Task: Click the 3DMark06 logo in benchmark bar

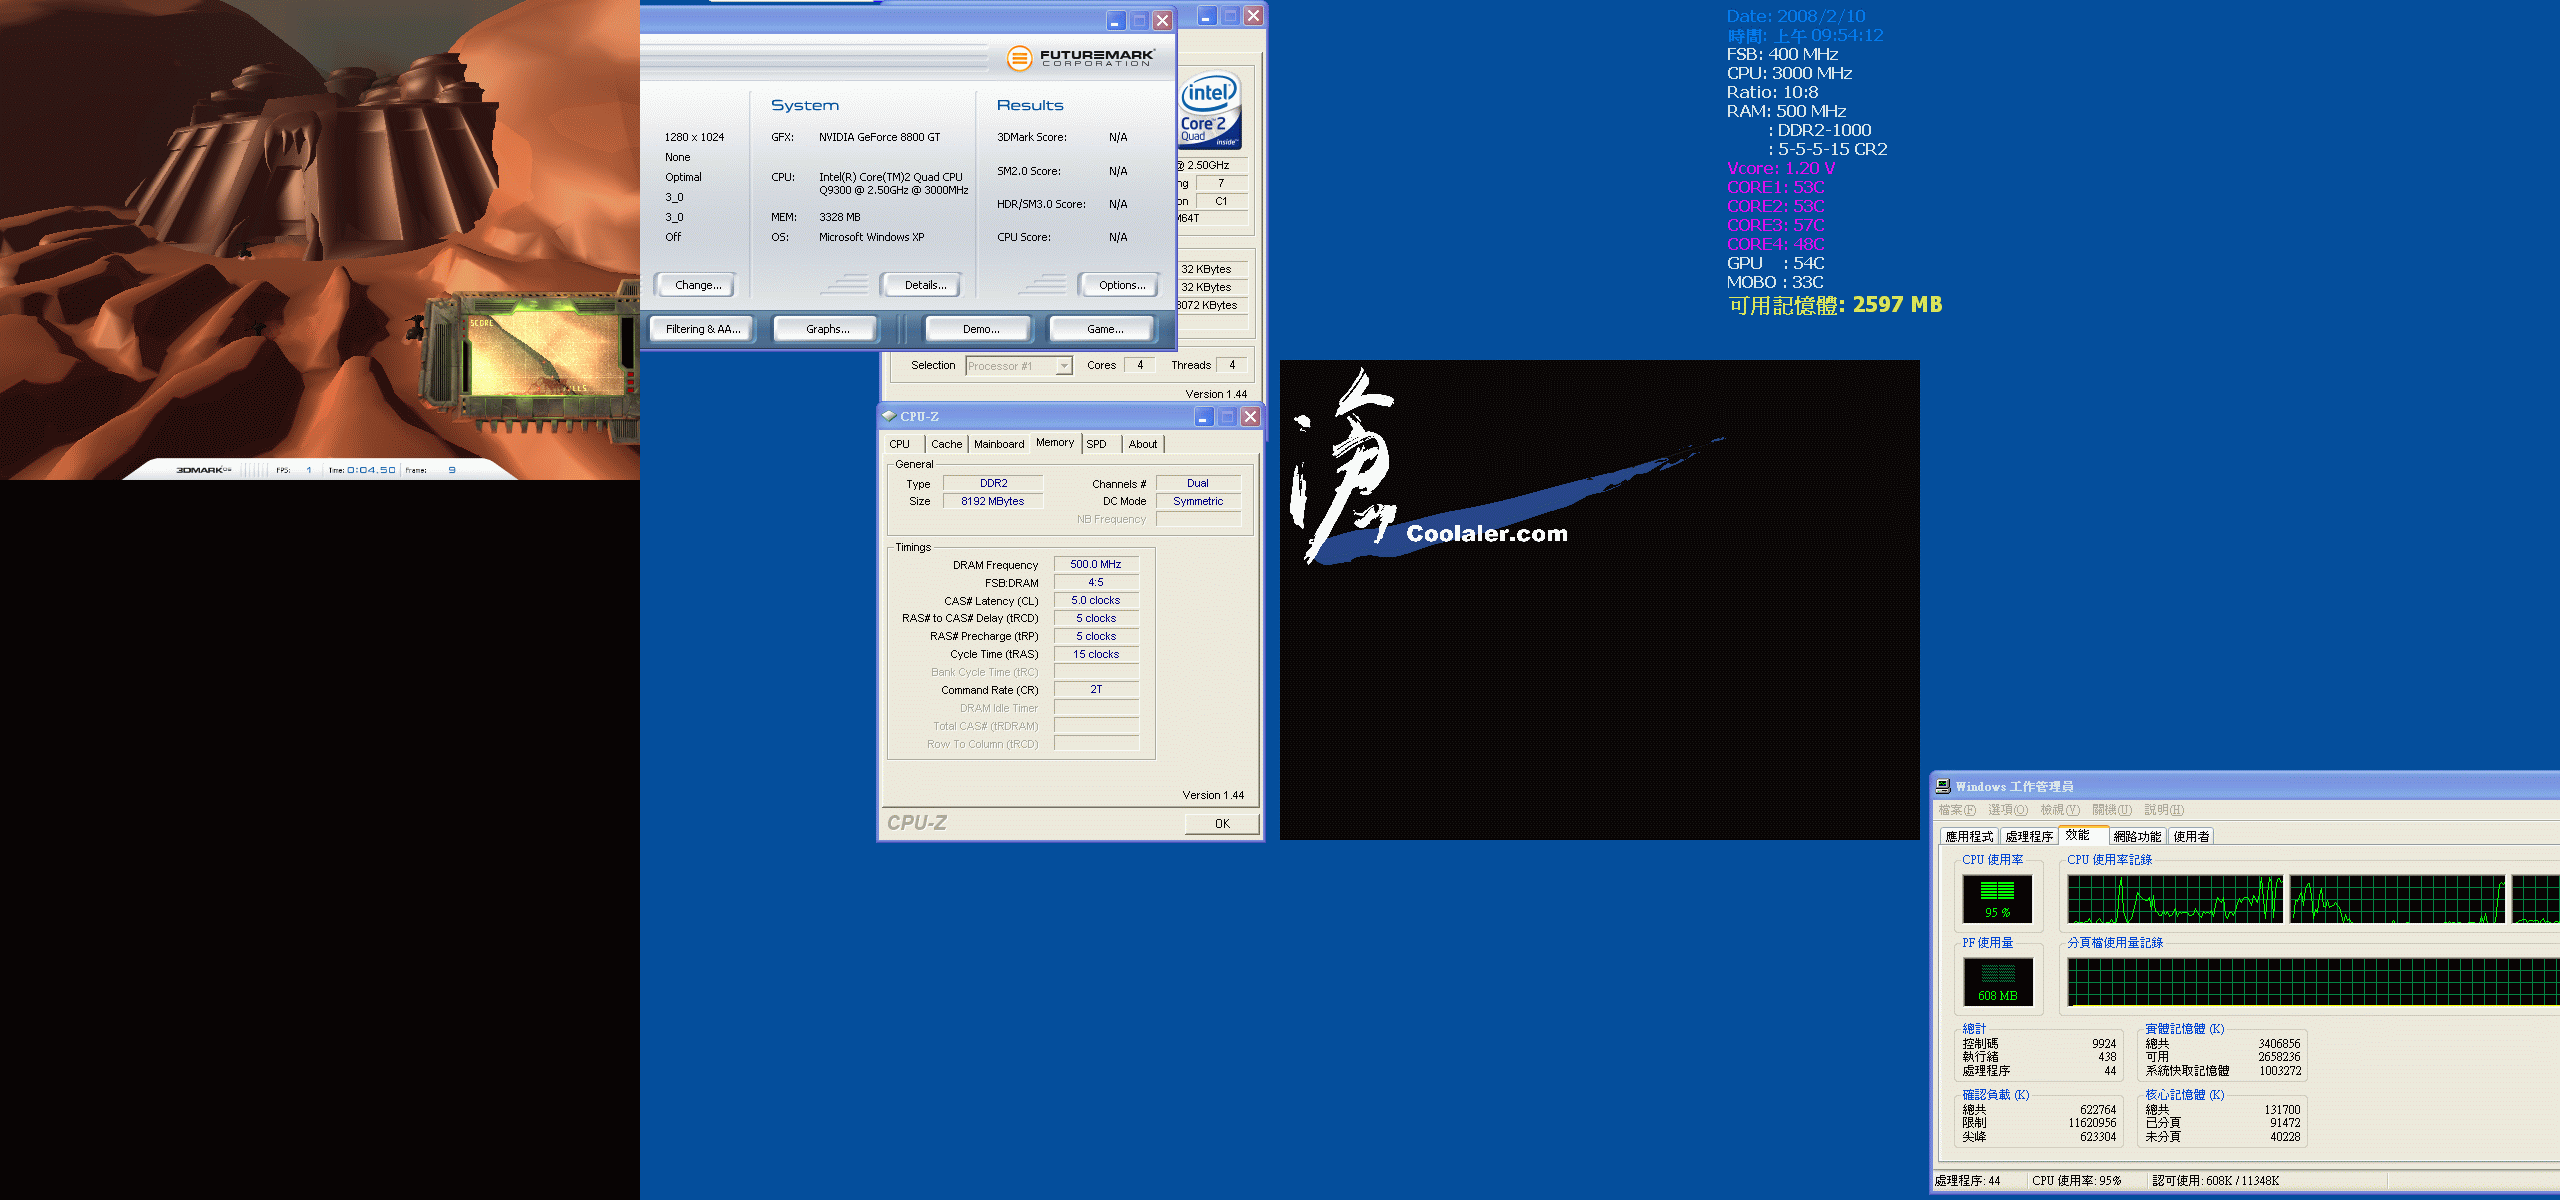Action: (204, 470)
